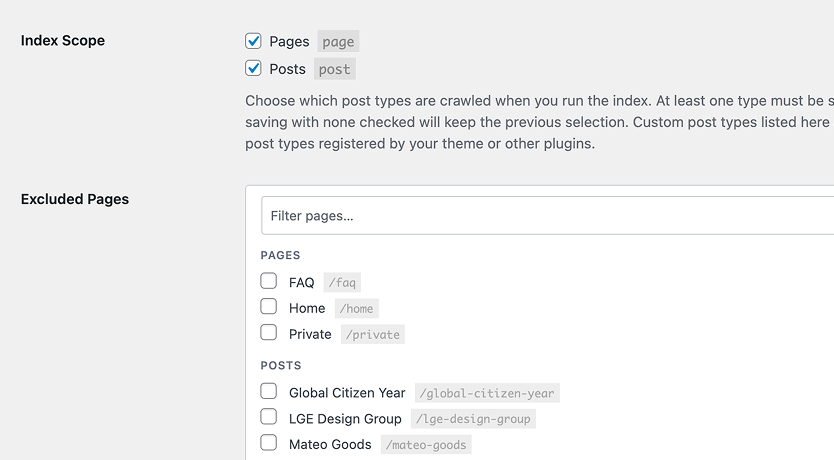Tick the FAQ page exclusion checkbox
The image size is (834, 460).
pyautogui.click(x=269, y=282)
